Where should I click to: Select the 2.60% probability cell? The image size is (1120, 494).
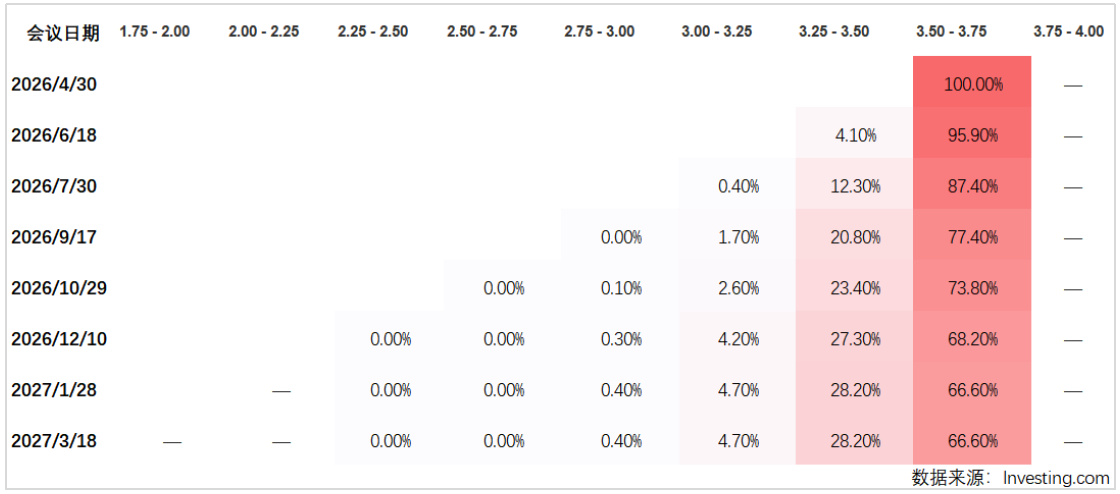(738, 289)
